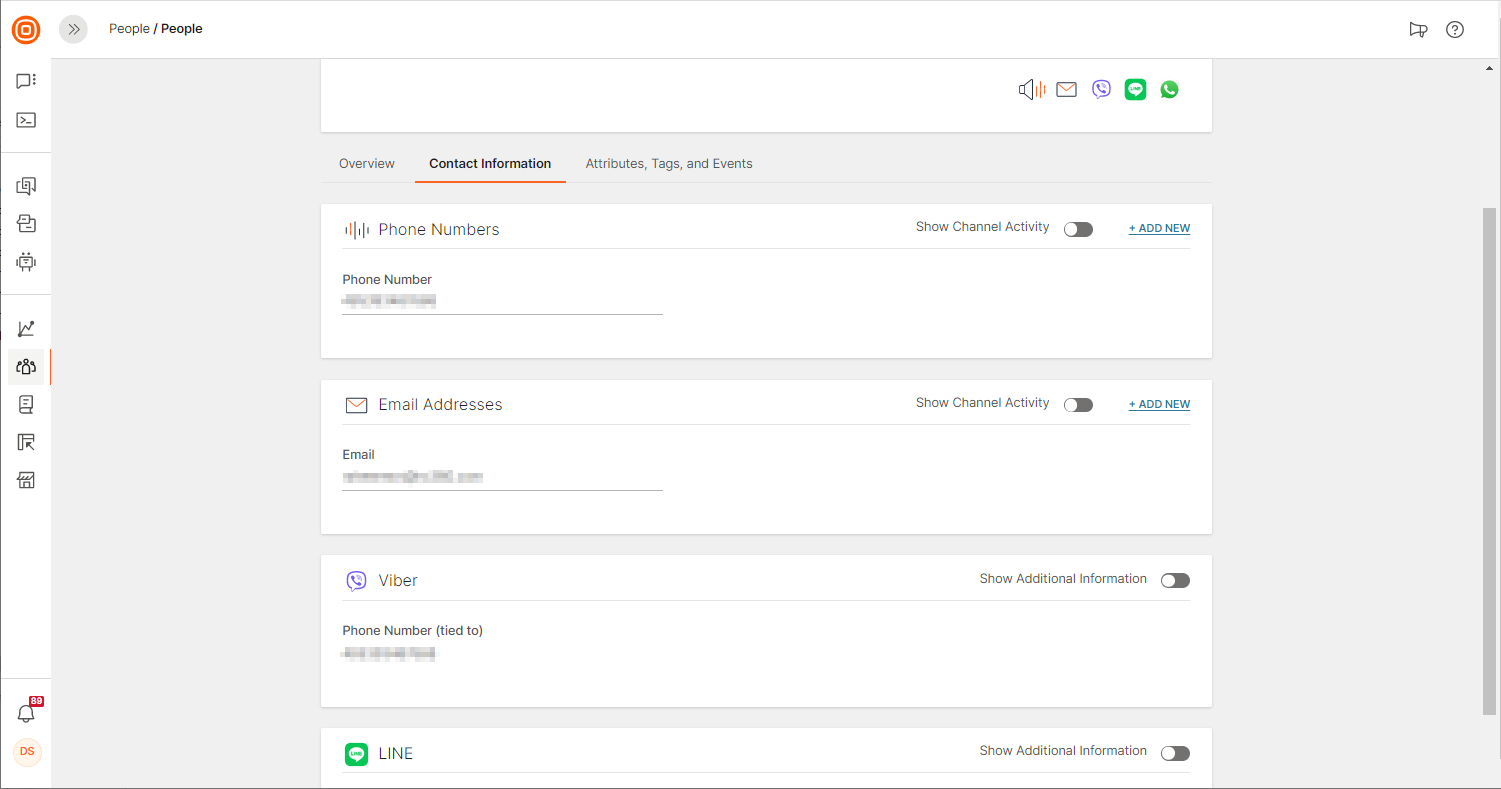
Task: Open Attributes, Tags, and Events tab
Action: pyautogui.click(x=669, y=164)
